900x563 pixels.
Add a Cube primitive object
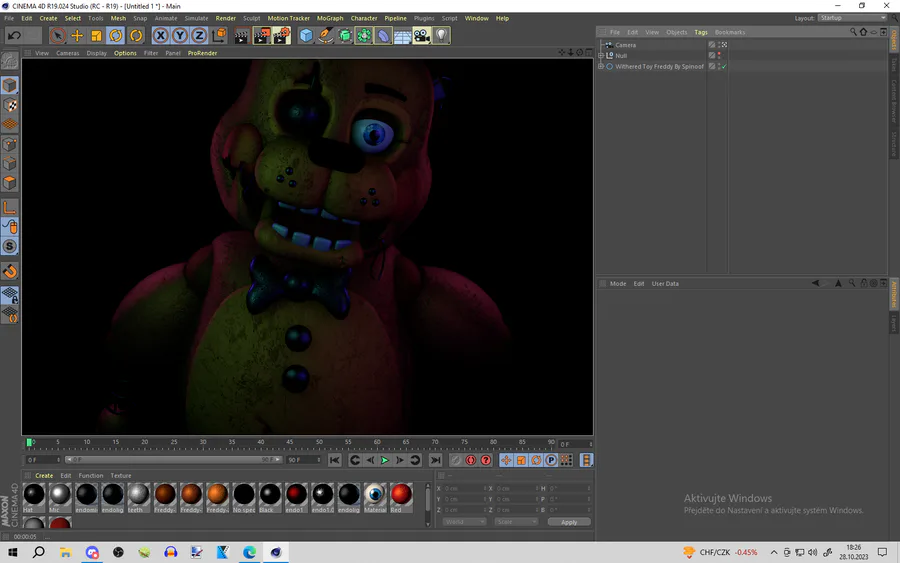pyautogui.click(x=306, y=36)
